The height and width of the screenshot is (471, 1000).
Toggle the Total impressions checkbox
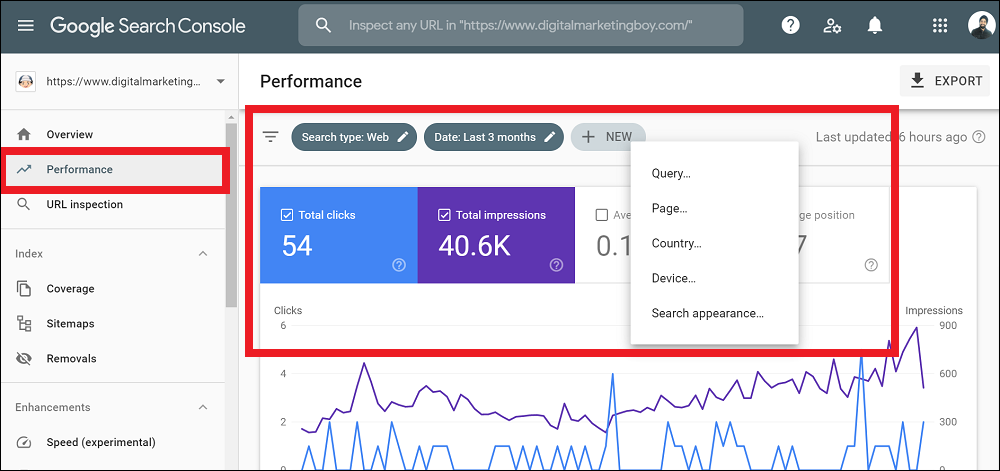[444, 215]
